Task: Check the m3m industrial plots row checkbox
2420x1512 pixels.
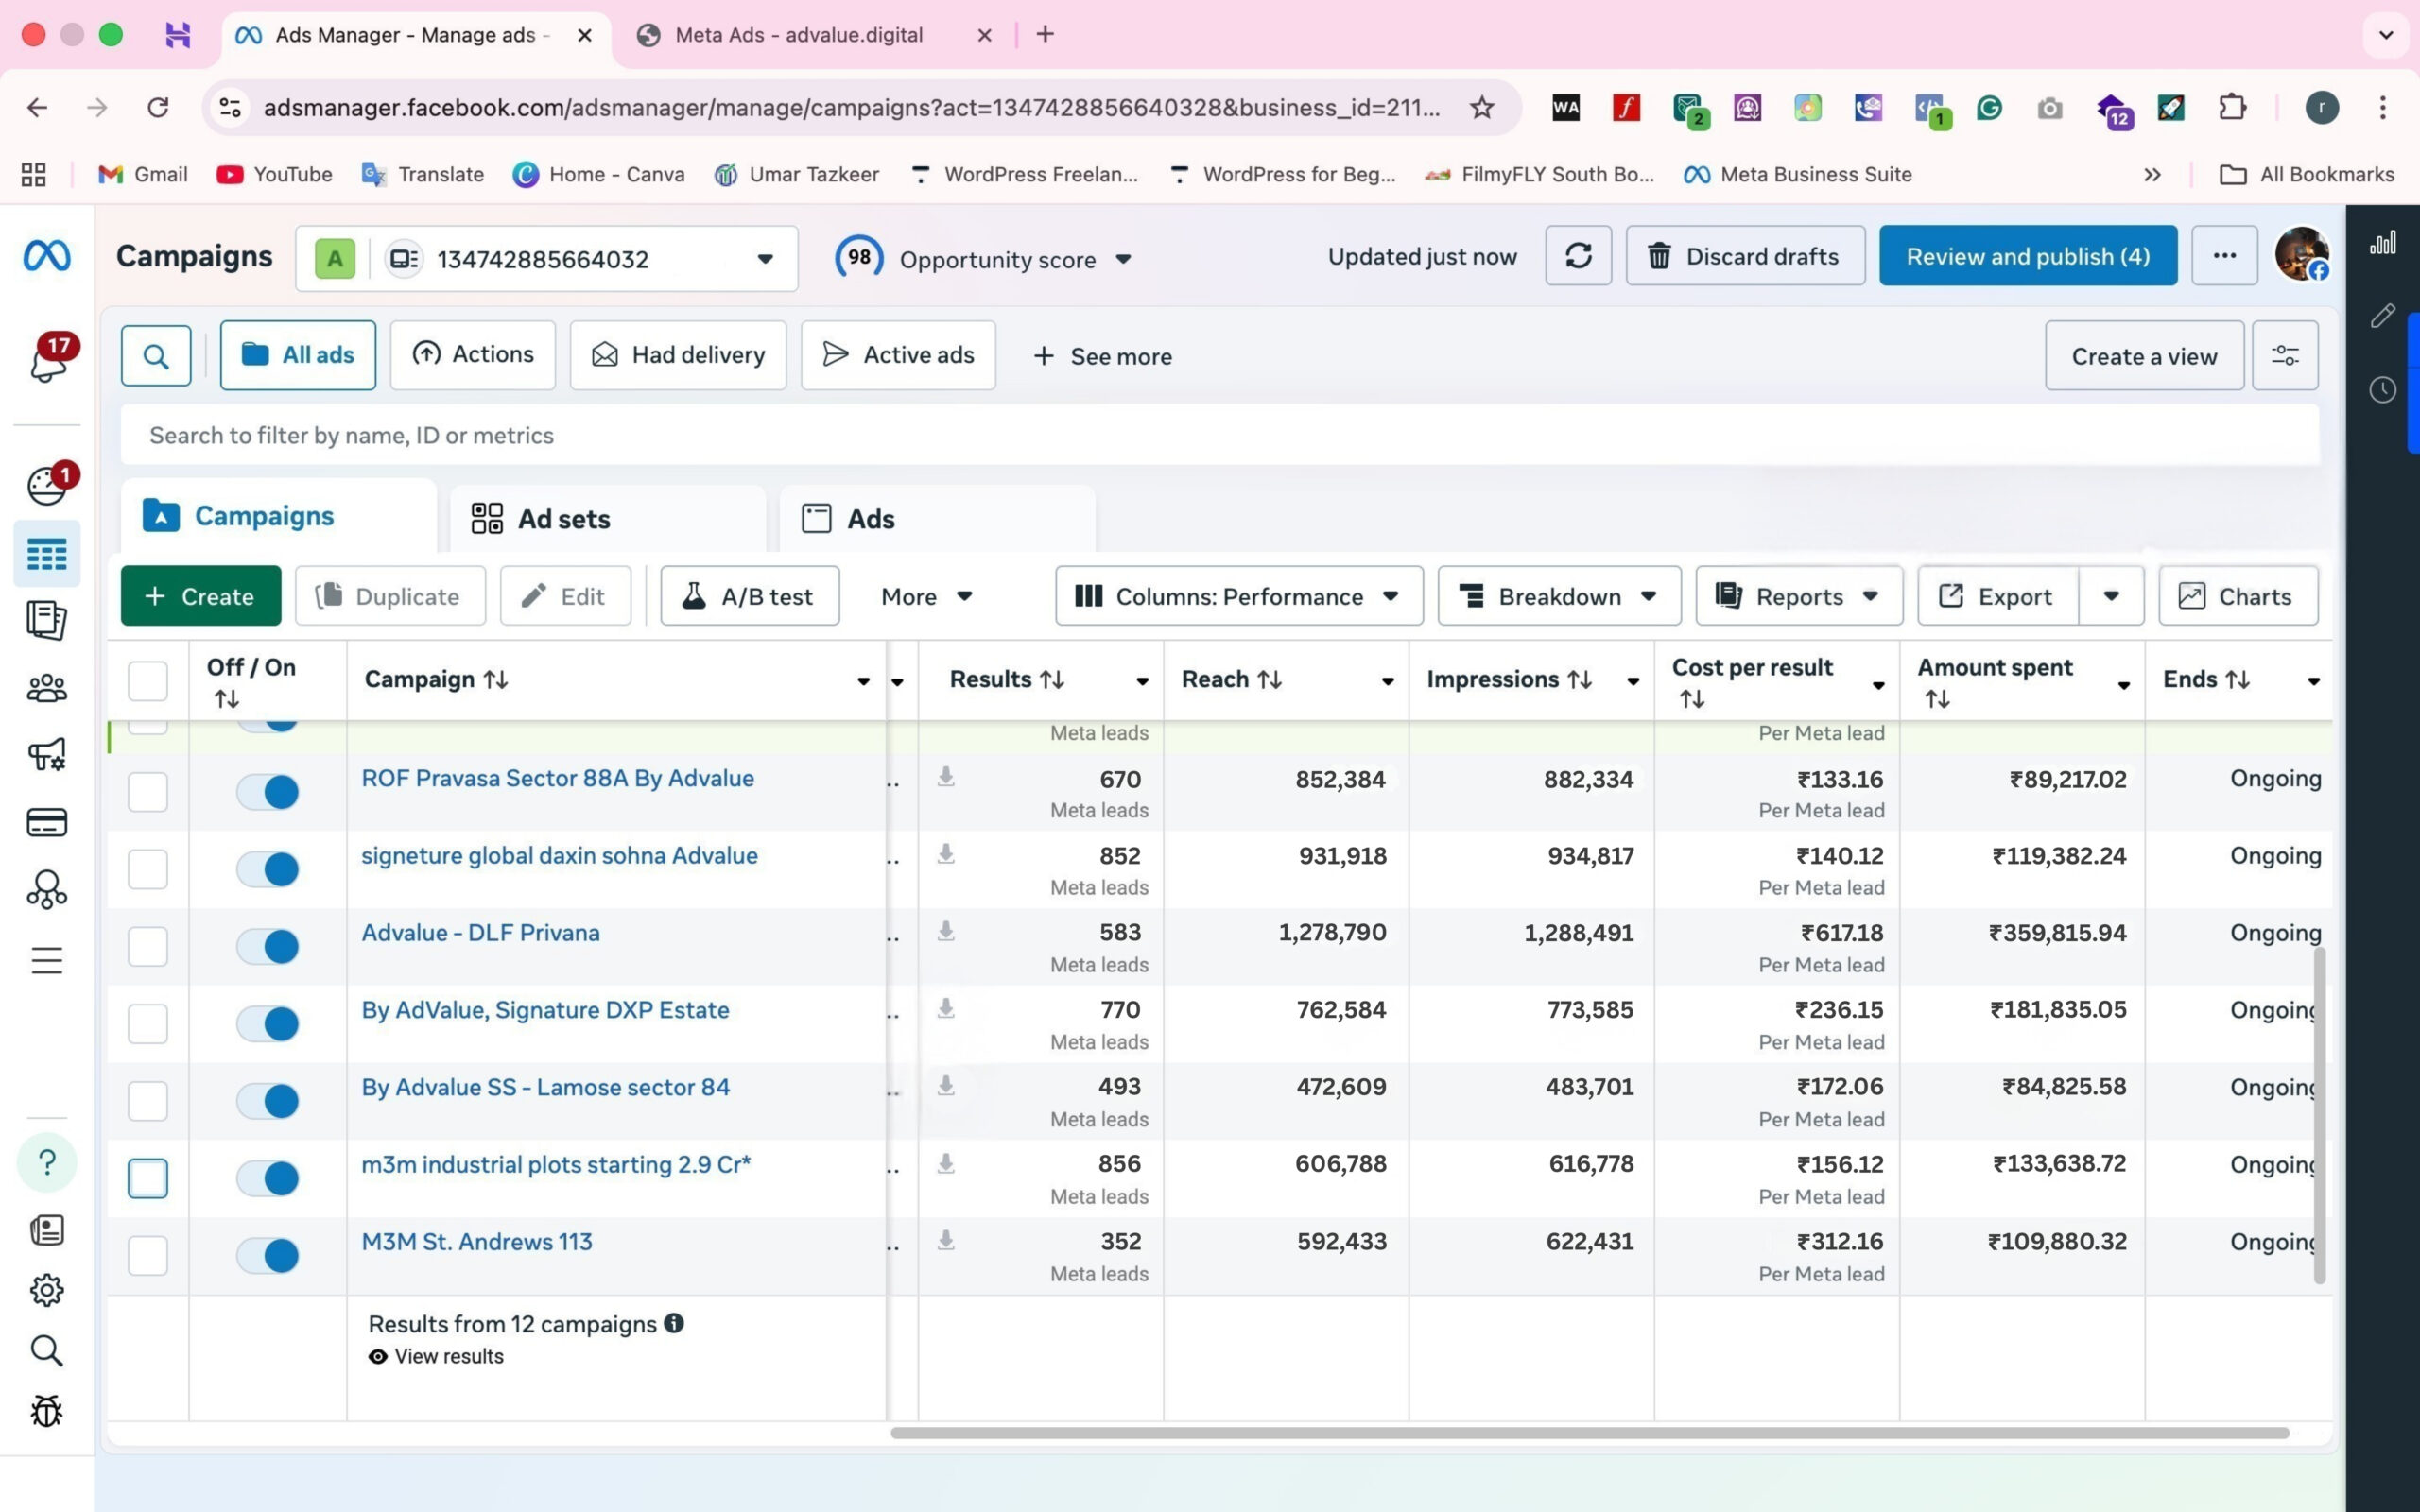Action: [x=148, y=1178]
